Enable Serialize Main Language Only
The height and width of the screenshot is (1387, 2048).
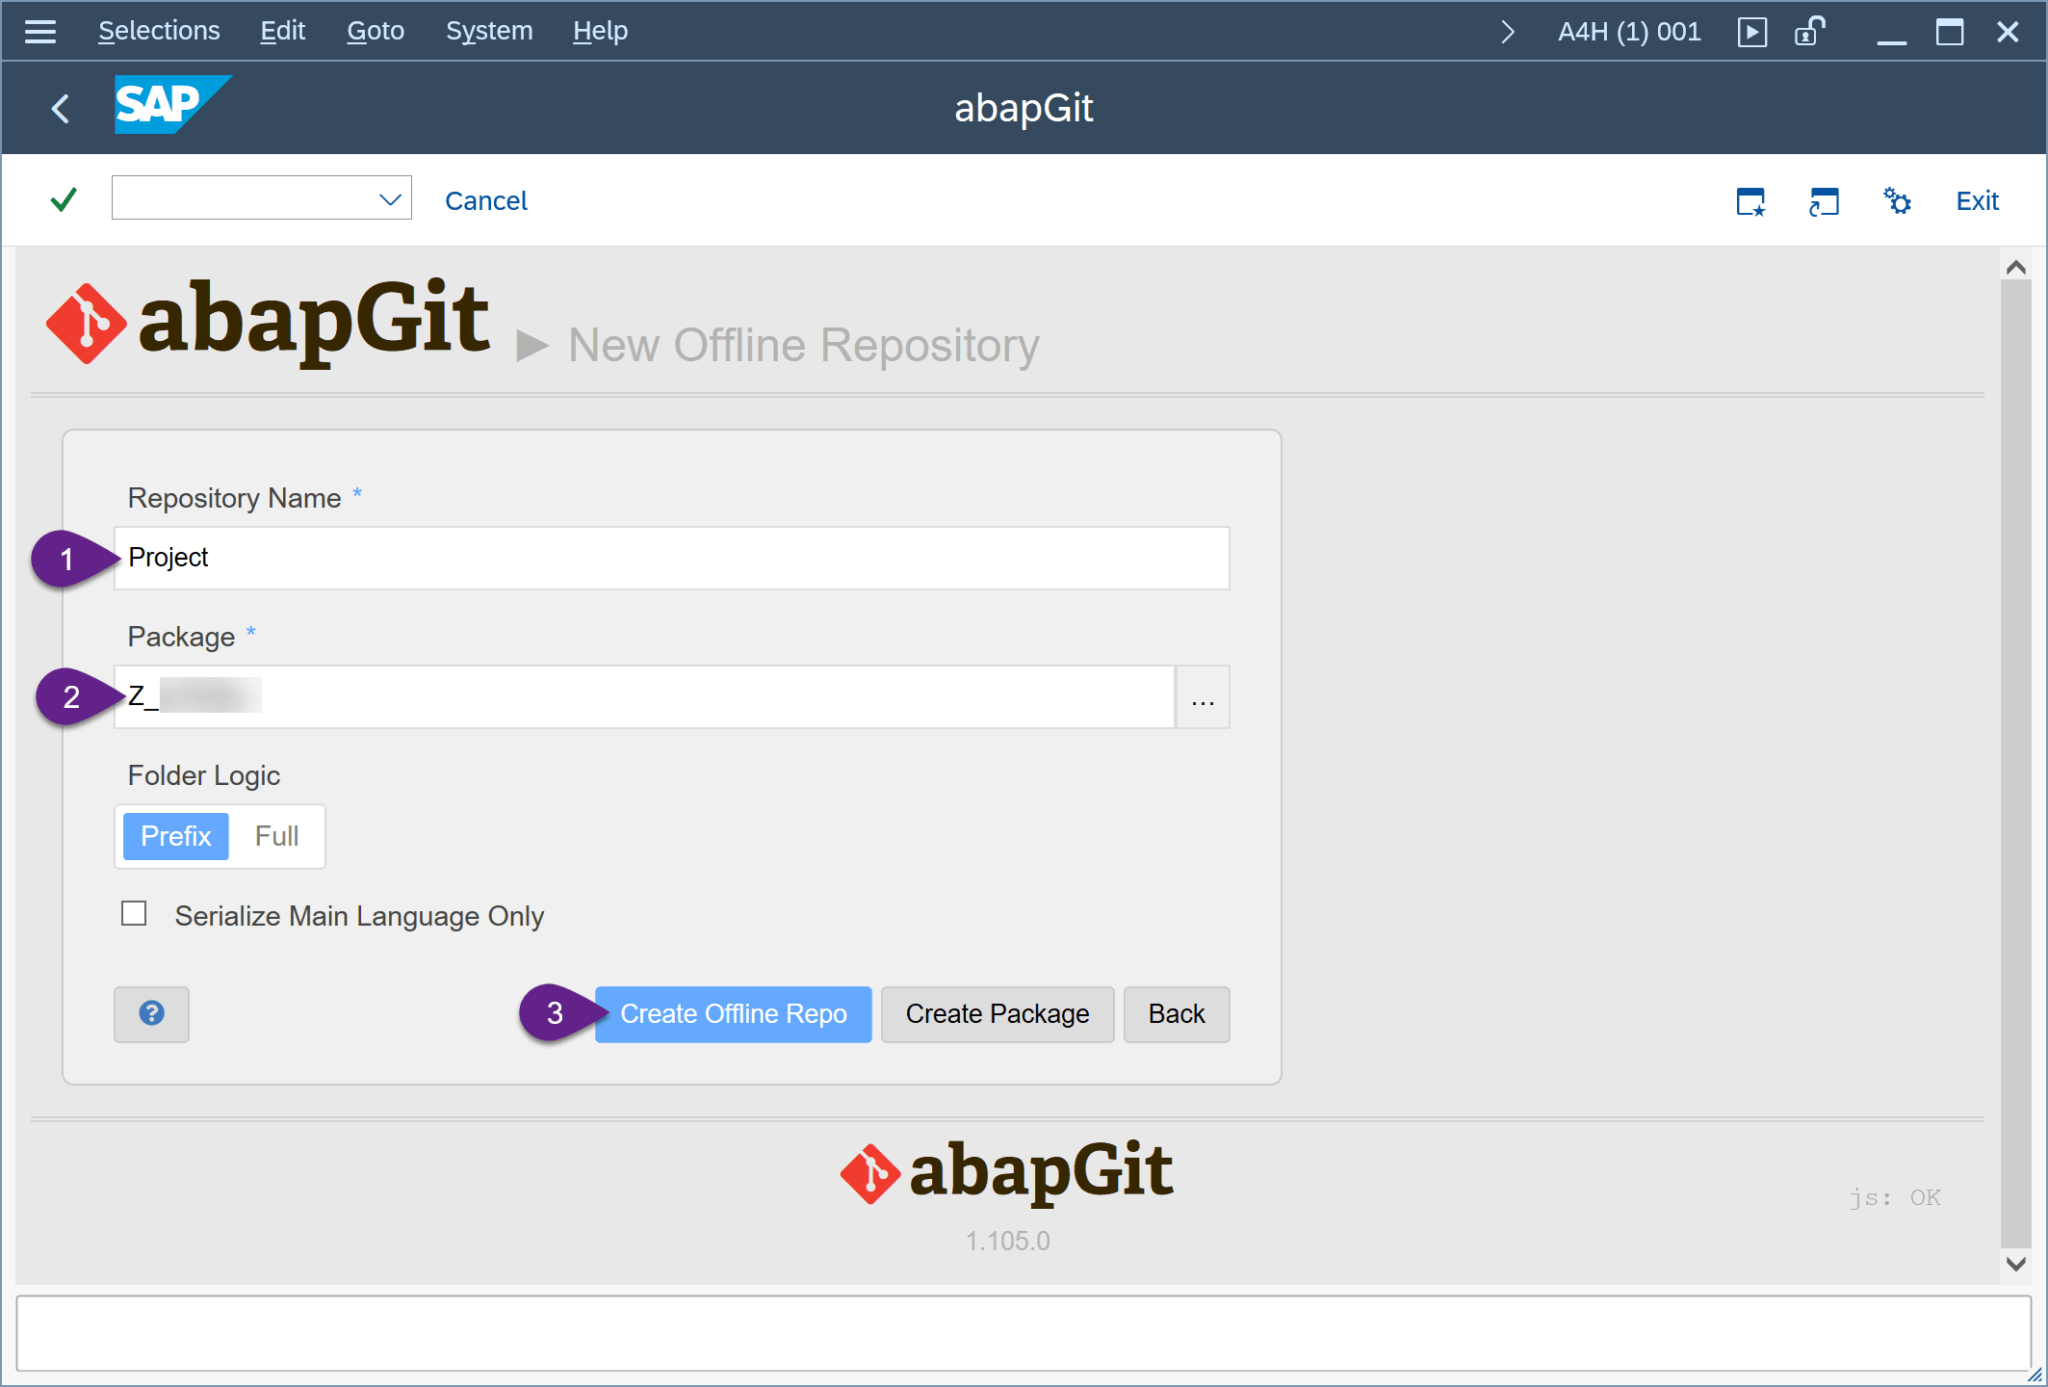point(134,913)
